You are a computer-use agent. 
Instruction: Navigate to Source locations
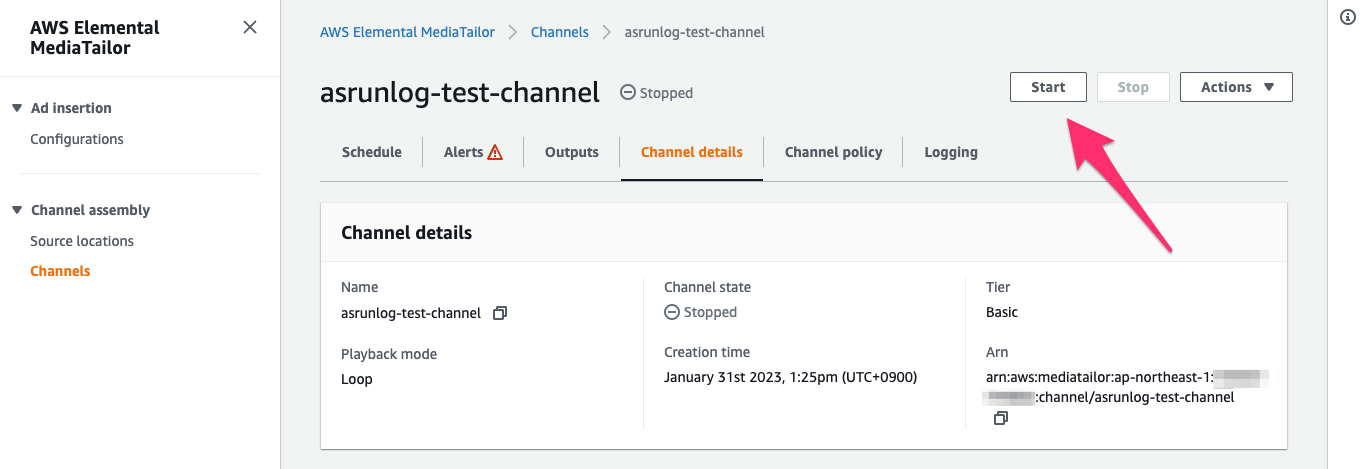(82, 241)
